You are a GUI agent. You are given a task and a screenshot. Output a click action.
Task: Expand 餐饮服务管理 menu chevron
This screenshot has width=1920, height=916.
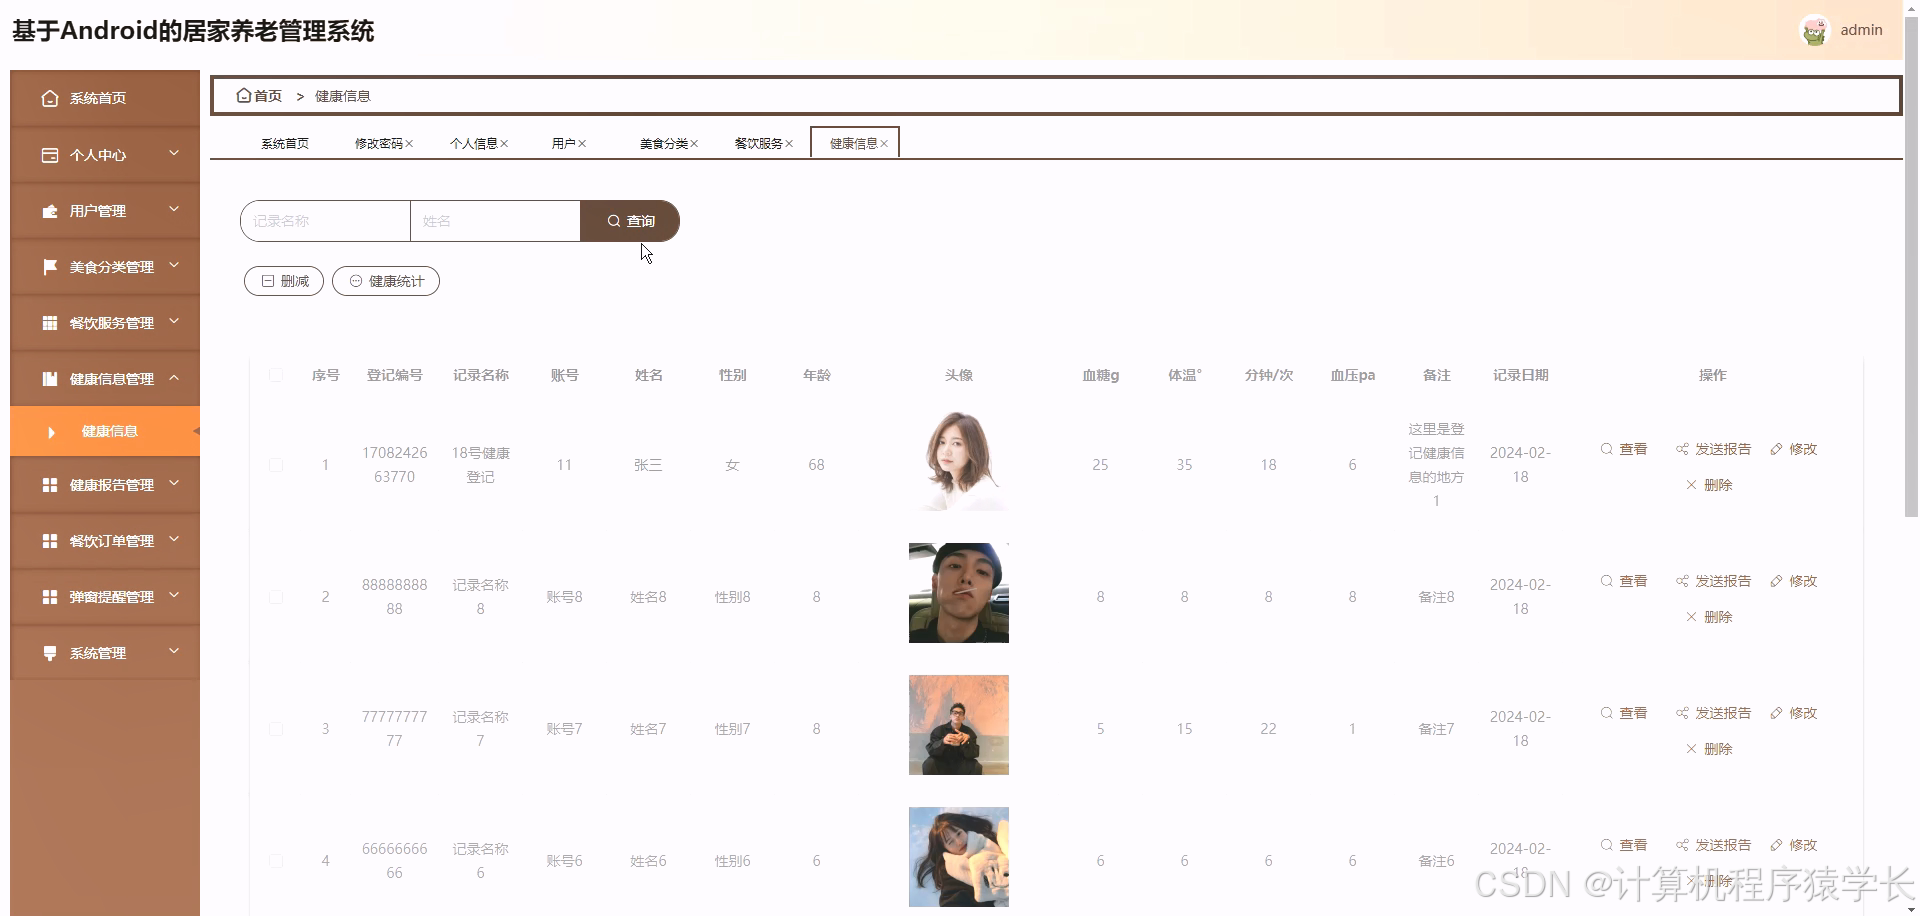pyautogui.click(x=174, y=322)
